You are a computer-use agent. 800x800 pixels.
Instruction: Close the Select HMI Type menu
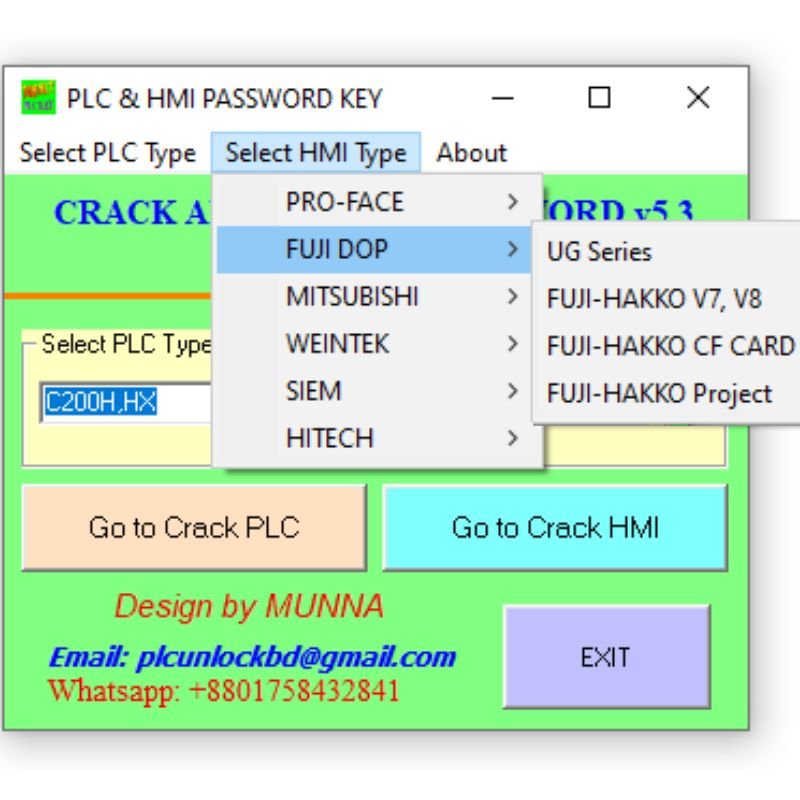(316, 153)
